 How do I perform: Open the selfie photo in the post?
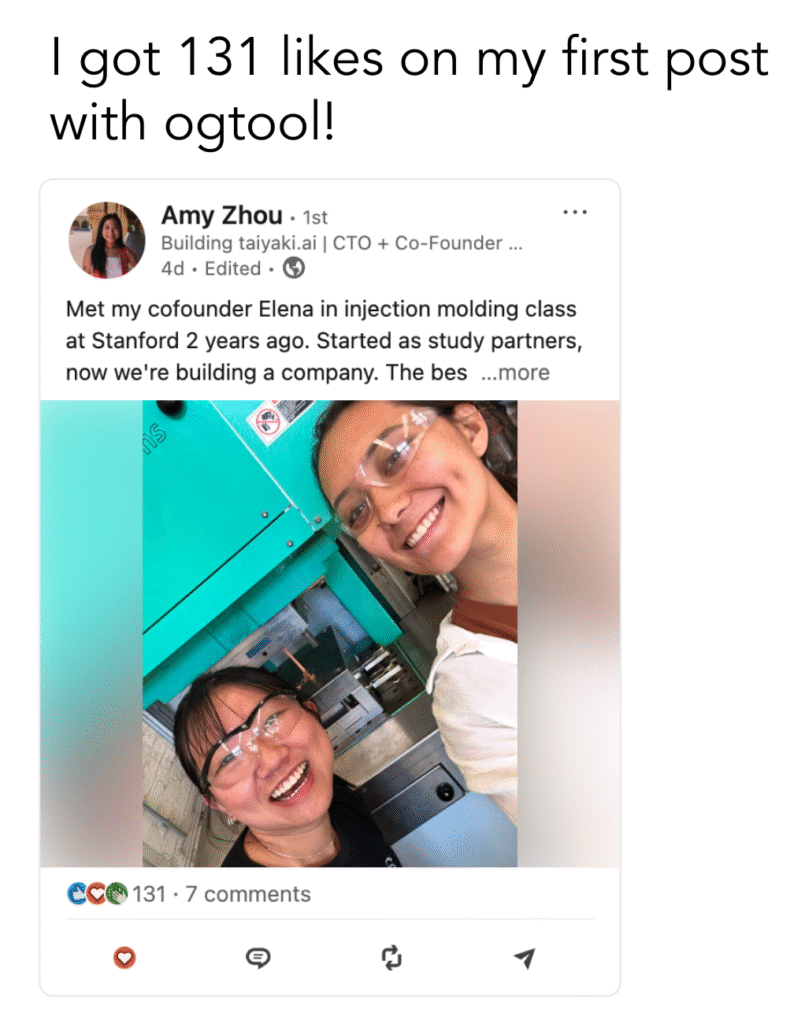click(x=330, y=633)
